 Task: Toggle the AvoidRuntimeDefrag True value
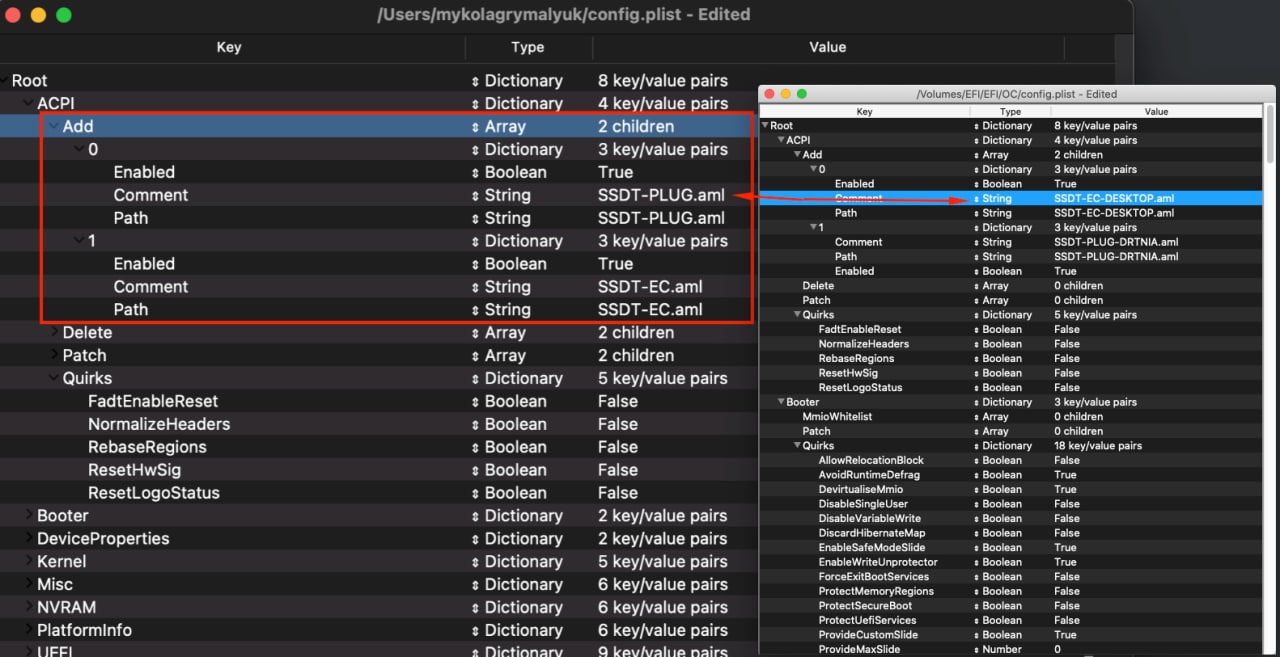click(1065, 475)
